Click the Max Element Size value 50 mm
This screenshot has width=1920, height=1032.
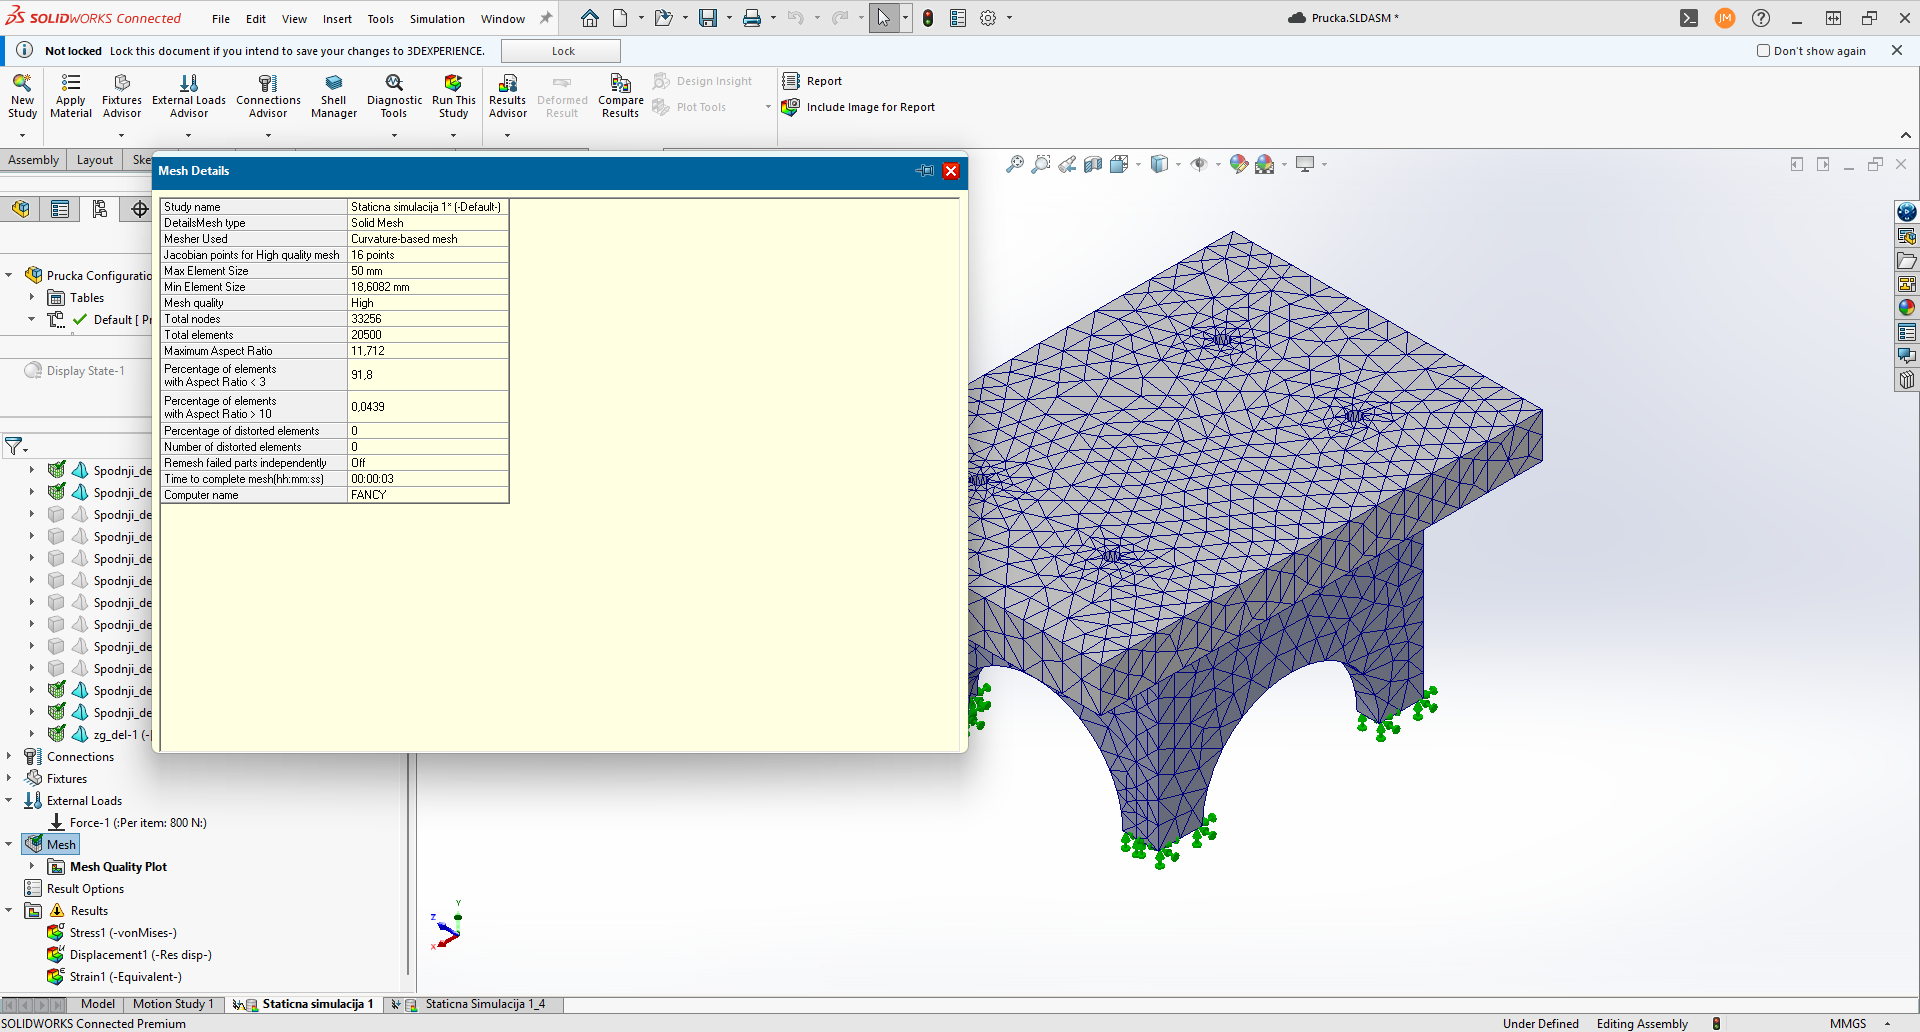[x=428, y=271]
